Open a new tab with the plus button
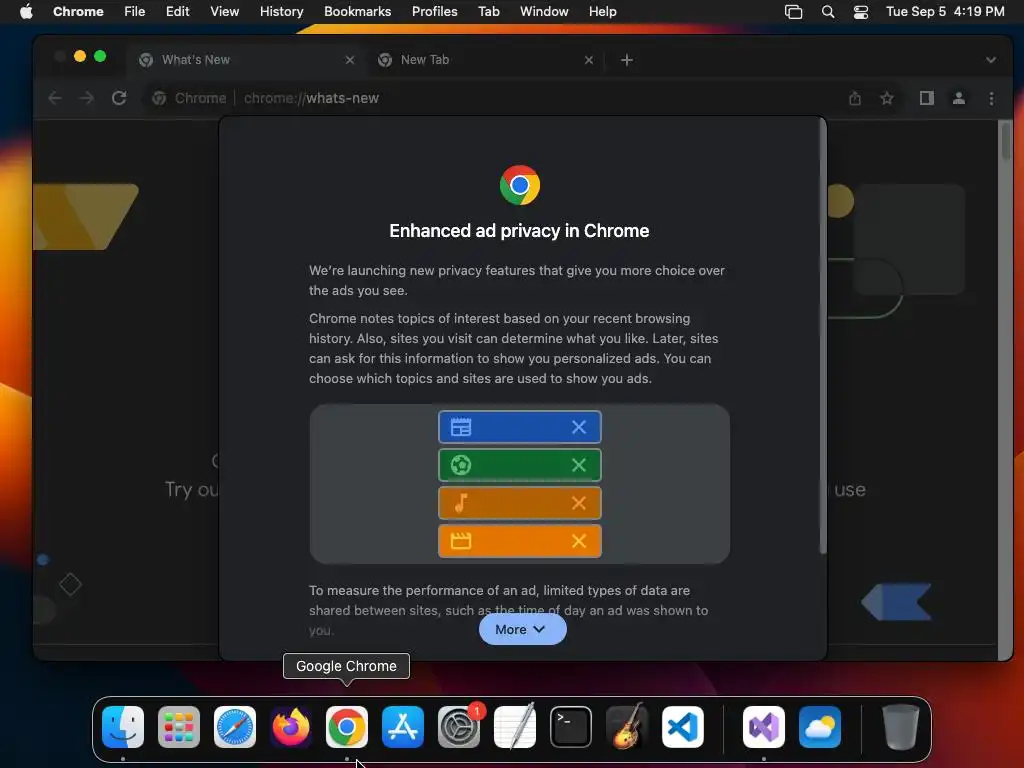The height and width of the screenshot is (768, 1024). (627, 60)
